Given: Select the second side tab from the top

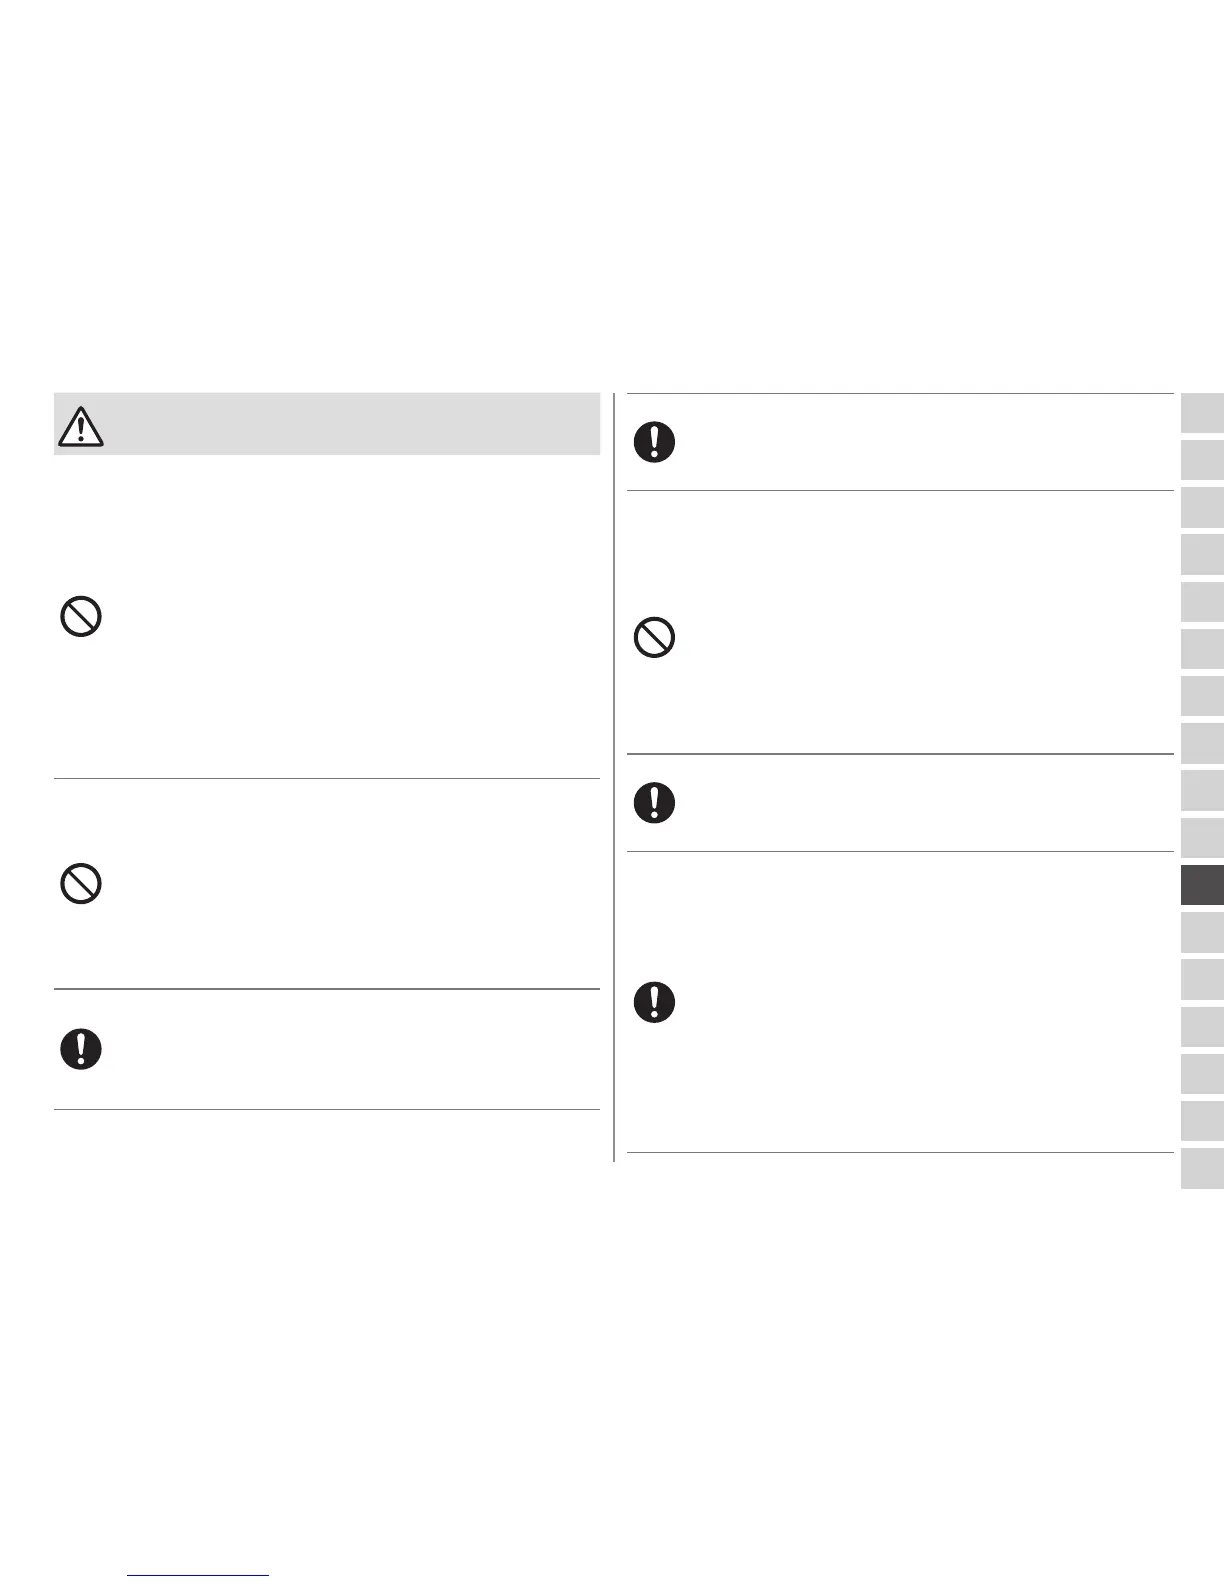Looking at the screenshot, I should [1202, 460].
